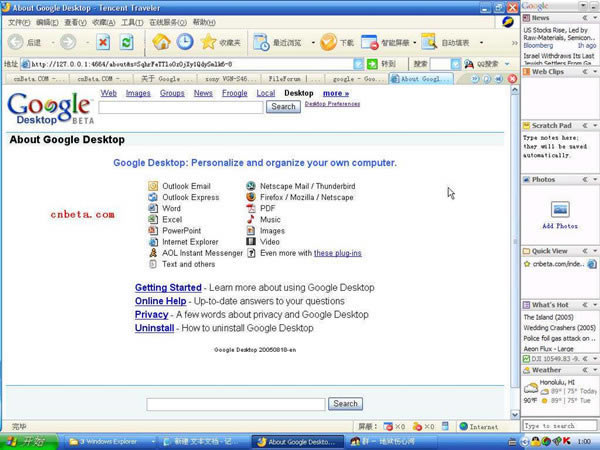Click the Bloomberg news source link
Screen dimensions: 600x450
click(538, 46)
